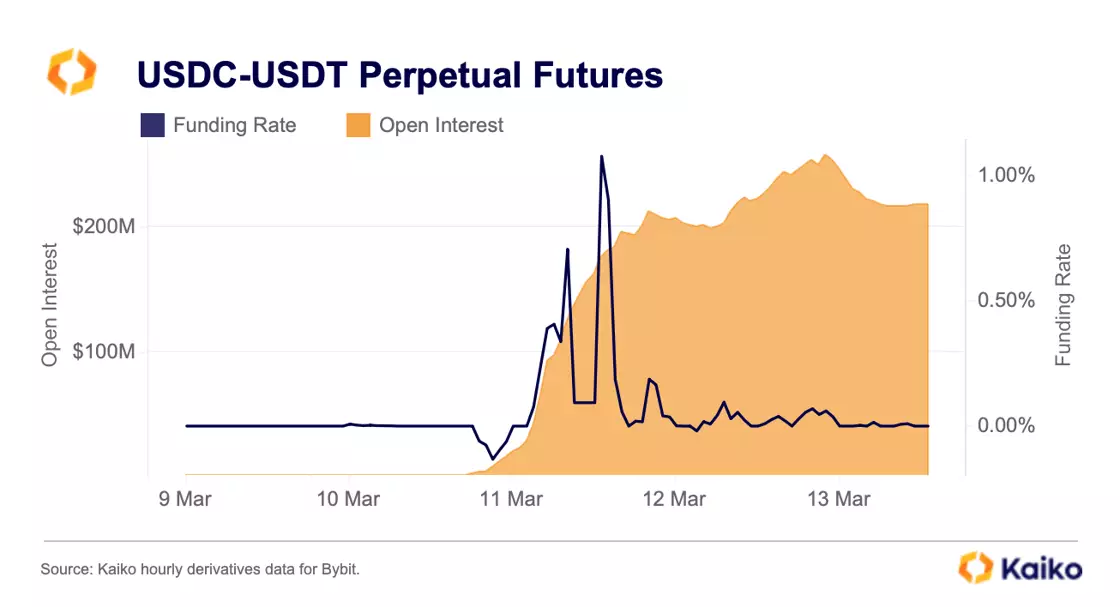Select the 12 Mar x-axis label
Viewport: 1120px width, 607px height.
click(x=674, y=499)
